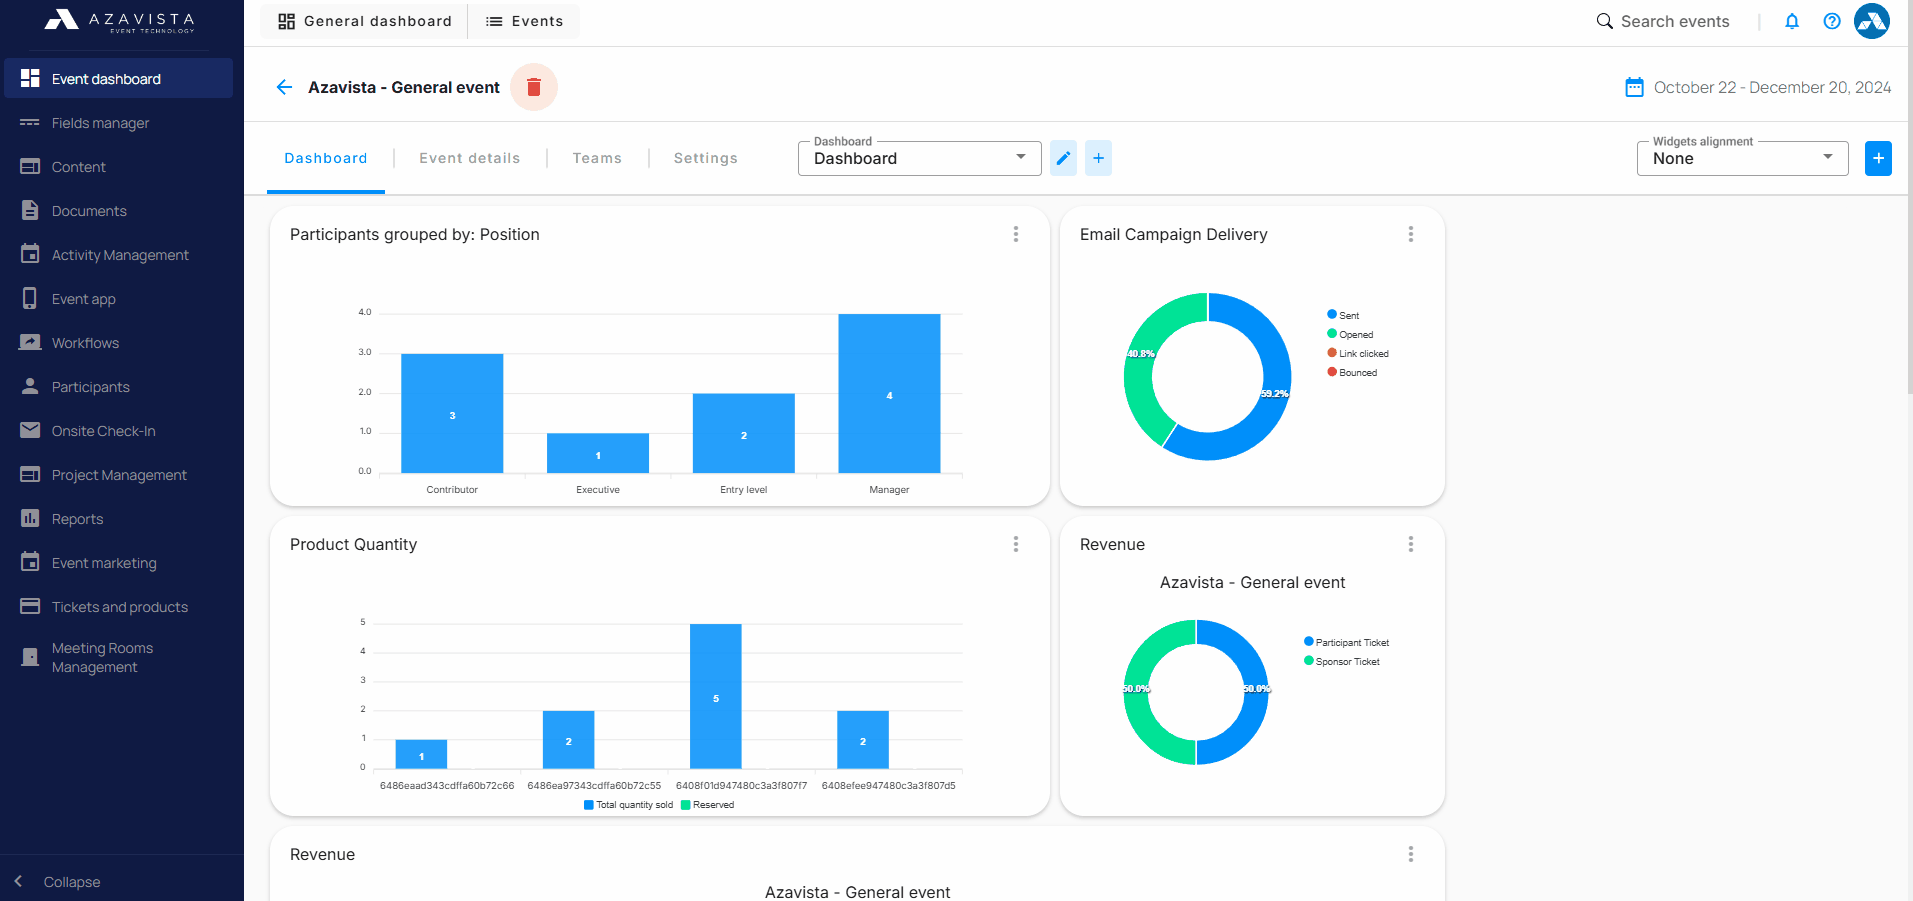This screenshot has height=901, width=1913.
Task: Add new dashboard with light plus icon
Action: pyautogui.click(x=1098, y=158)
